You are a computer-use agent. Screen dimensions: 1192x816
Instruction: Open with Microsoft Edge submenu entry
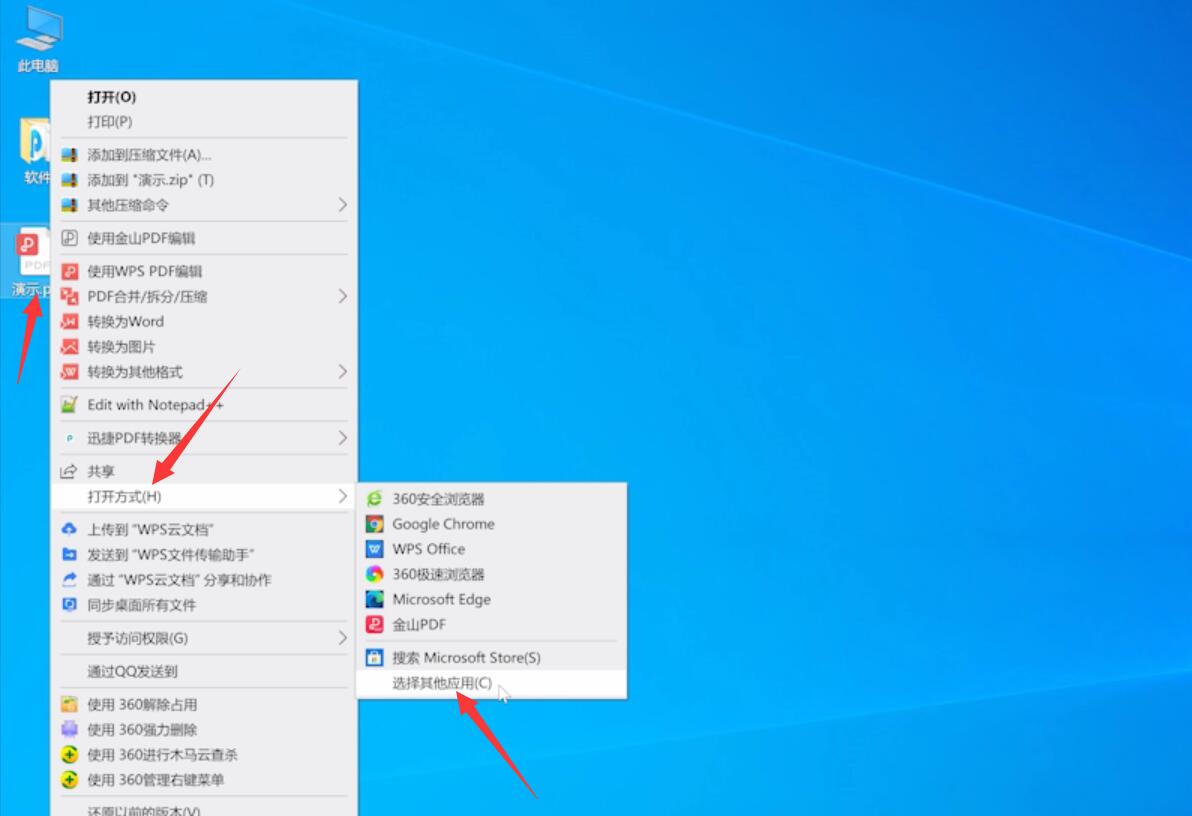point(492,599)
